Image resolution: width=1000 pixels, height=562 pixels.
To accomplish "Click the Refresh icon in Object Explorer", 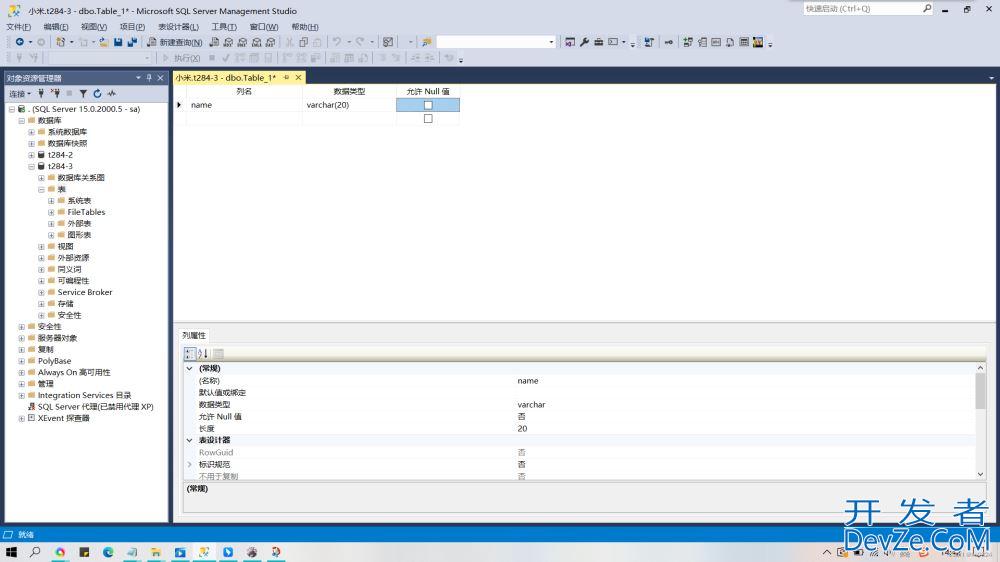I will coord(98,94).
